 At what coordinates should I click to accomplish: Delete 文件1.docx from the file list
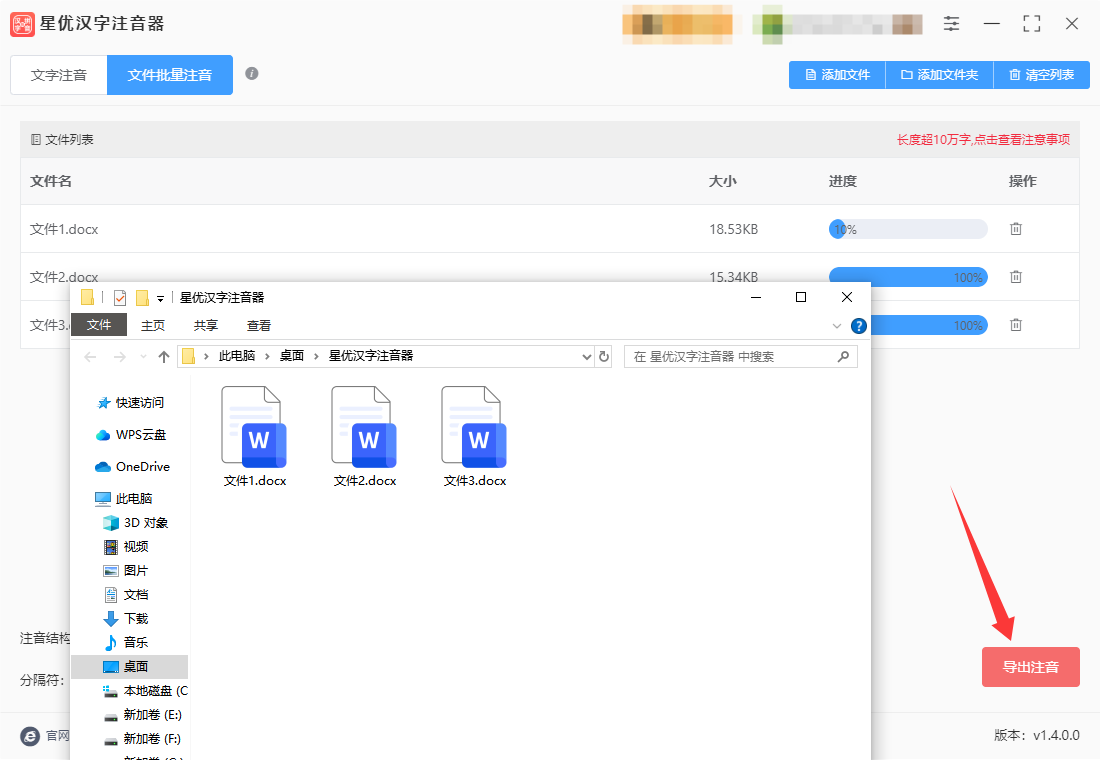(x=1016, y=229)
